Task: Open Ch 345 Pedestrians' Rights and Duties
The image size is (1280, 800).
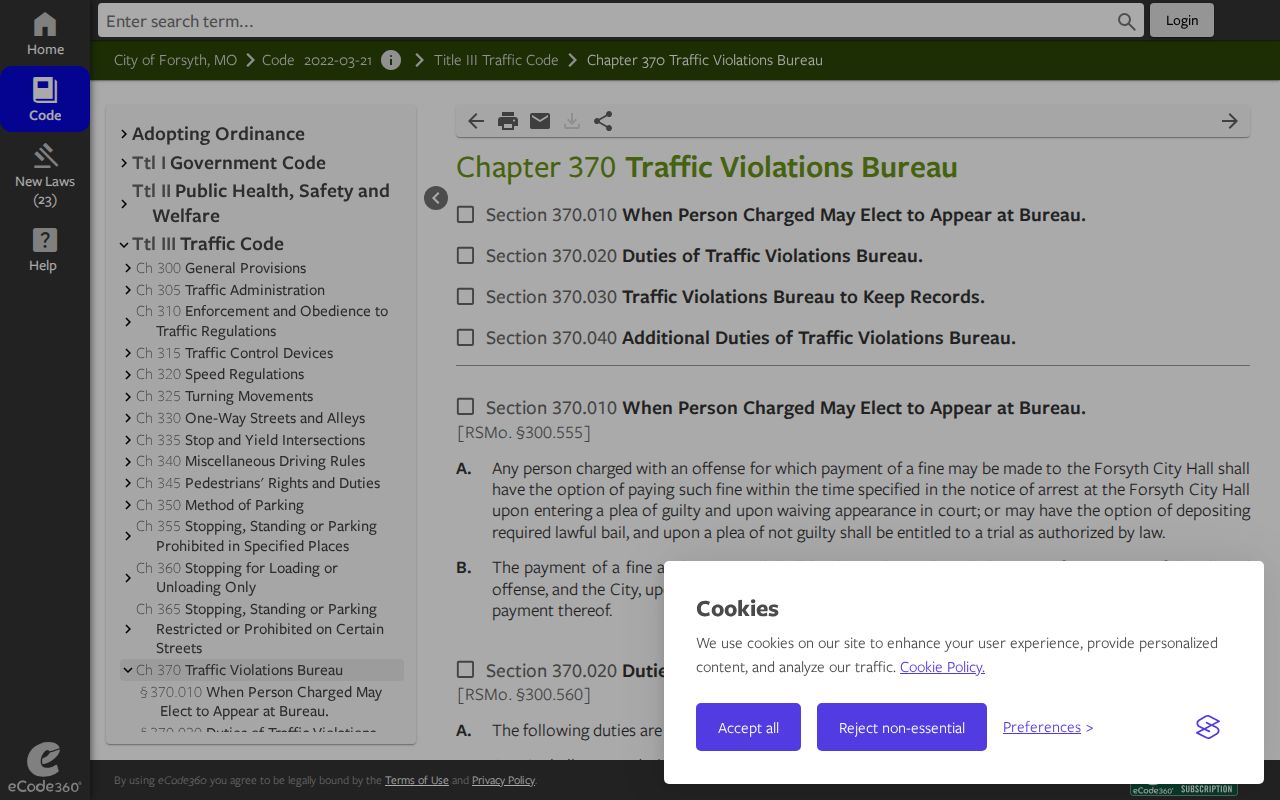Action: pyautogui.click(x=258, y=483)
